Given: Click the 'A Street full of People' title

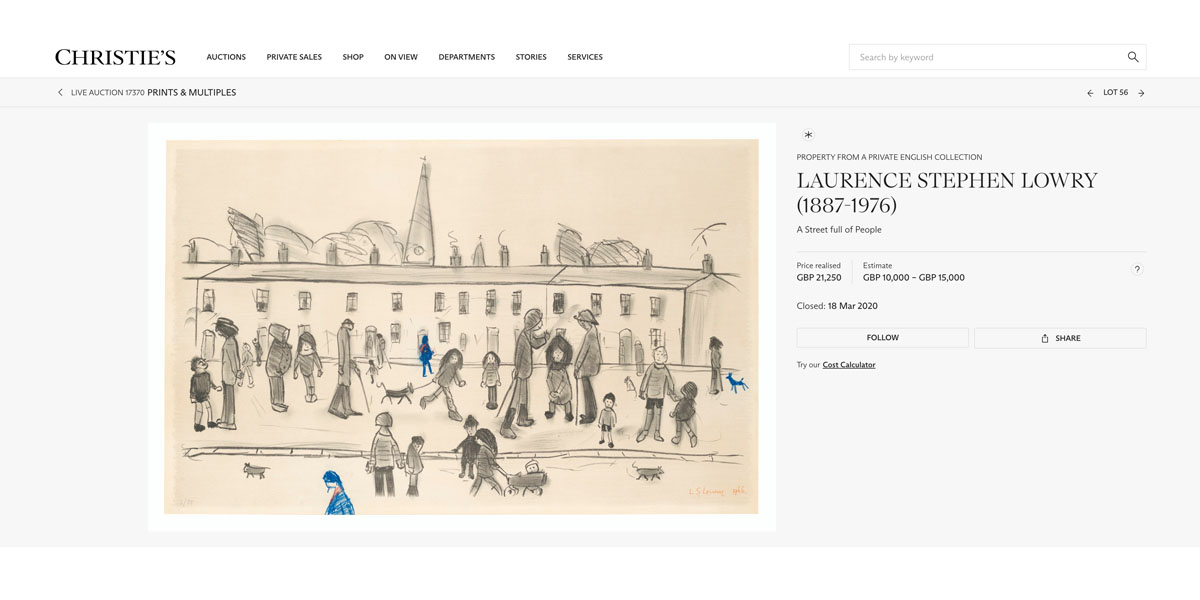Looking at the screenshot, I should click(x=839, y=230).
